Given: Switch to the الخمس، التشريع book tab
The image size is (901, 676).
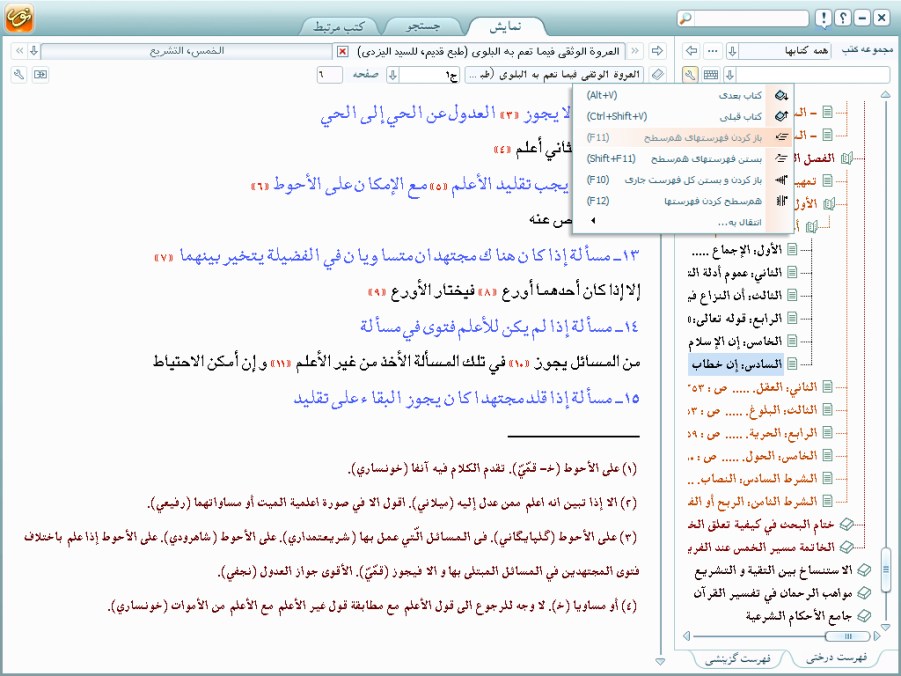Looking at the screenshot, I should pyautogui.click(x=187, y=51).
